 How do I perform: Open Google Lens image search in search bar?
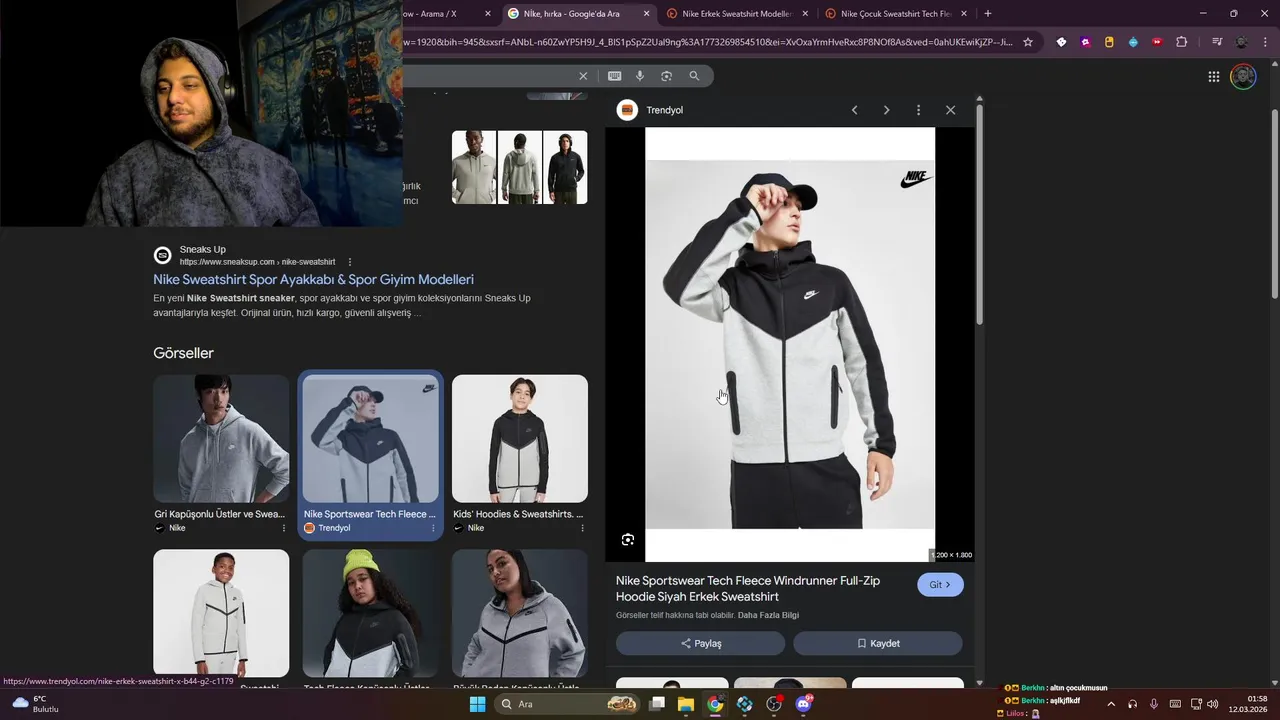coord(666,76)
